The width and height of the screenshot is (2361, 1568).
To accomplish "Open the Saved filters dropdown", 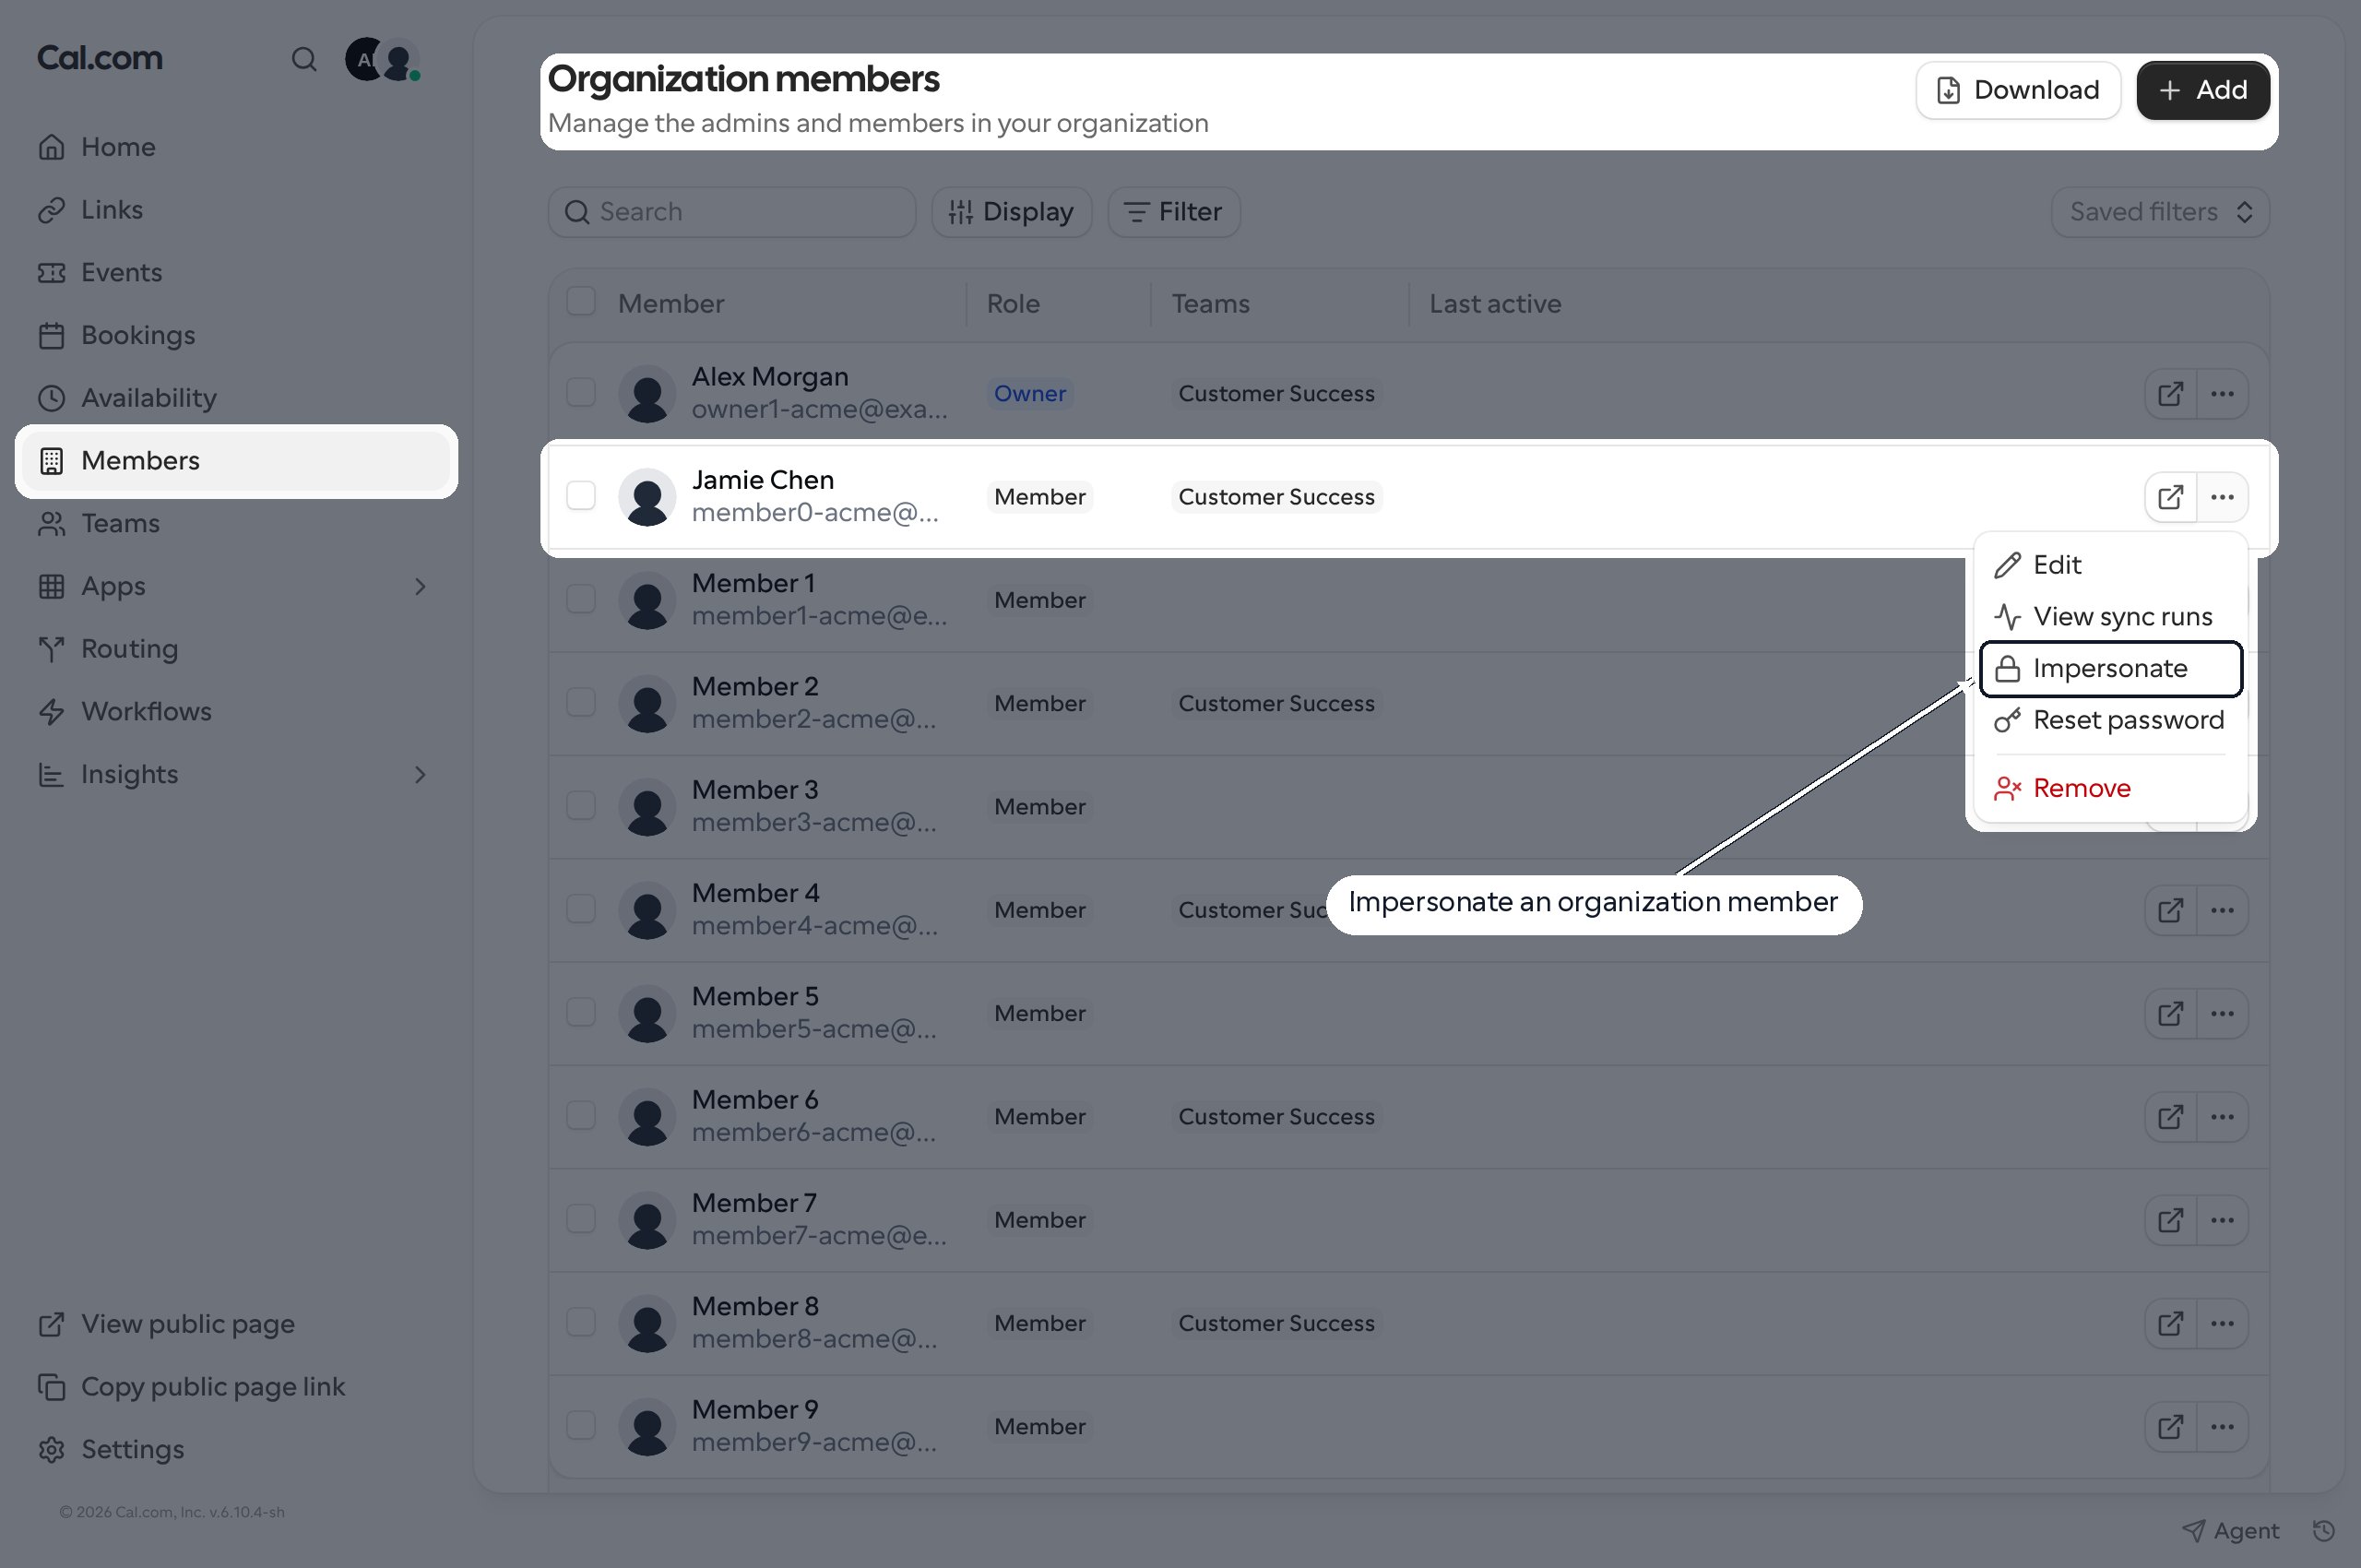I will point(2160,212).
